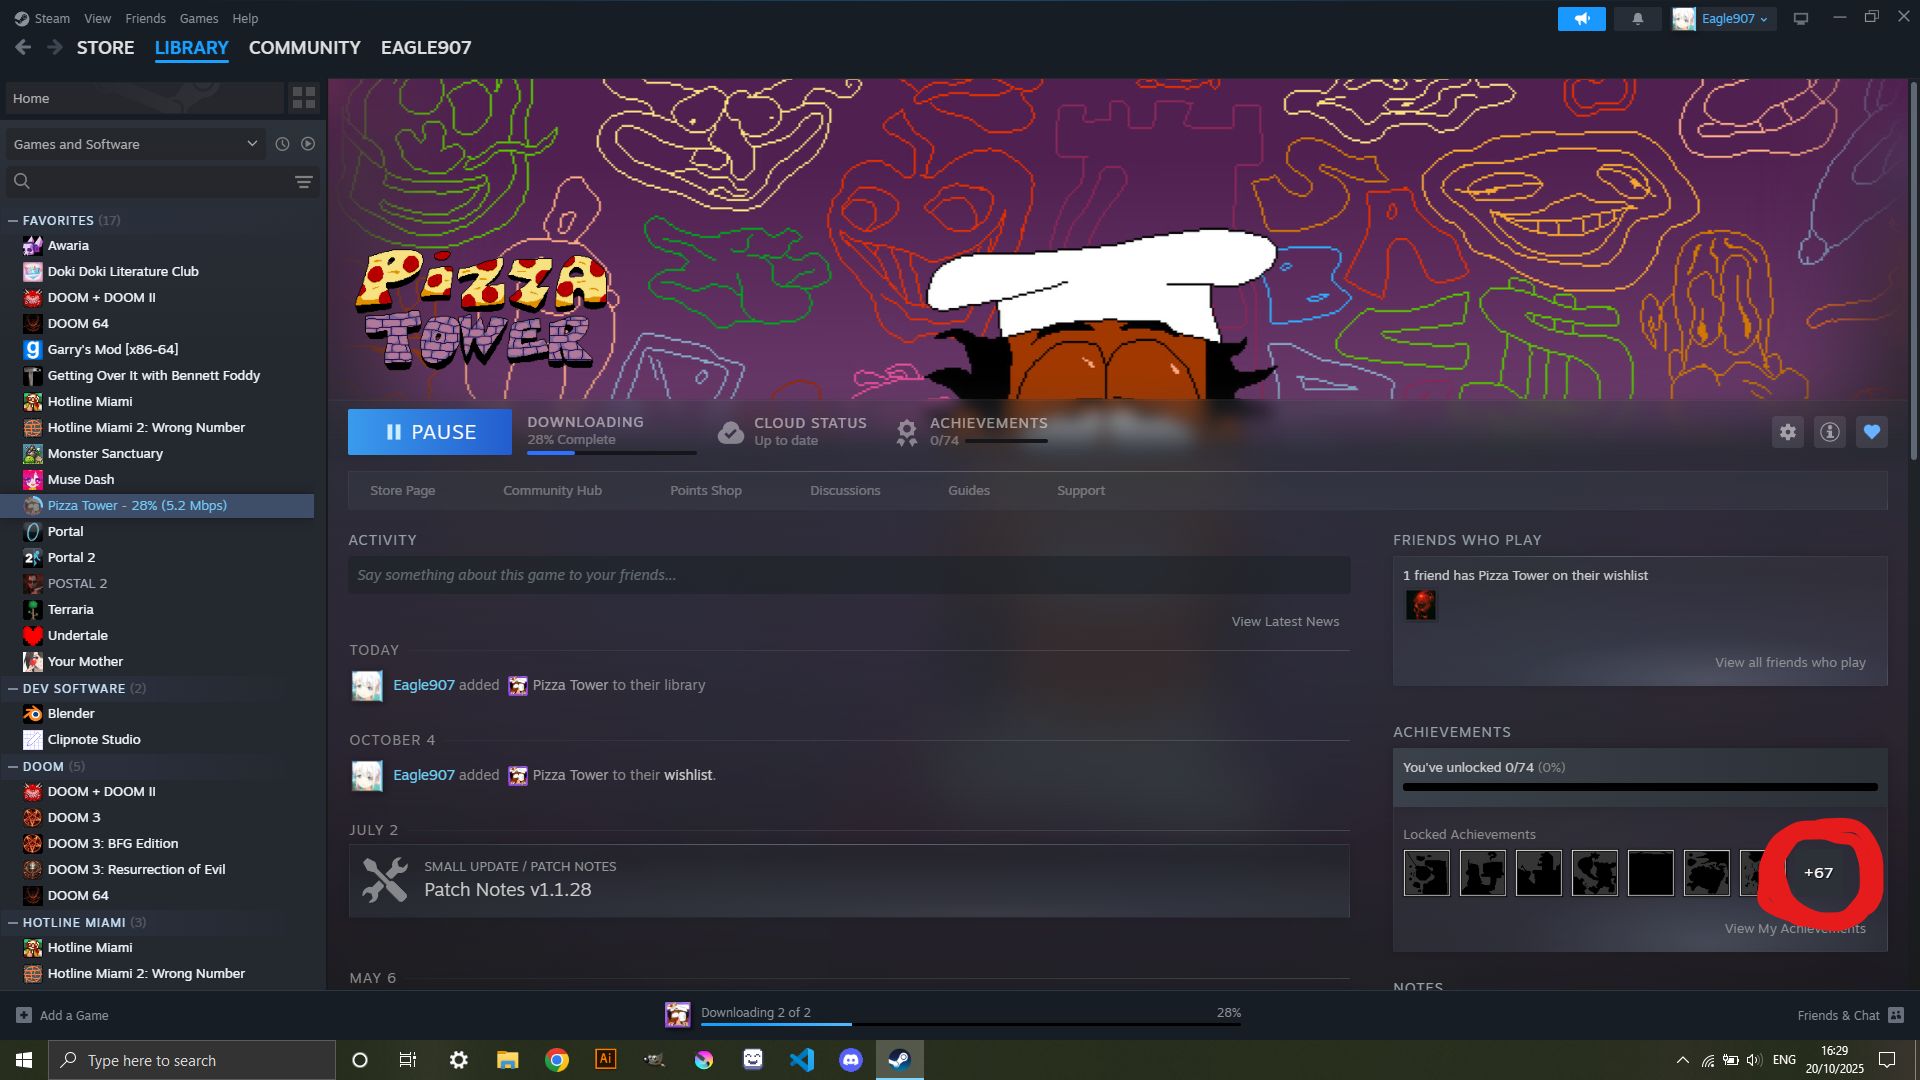
Task: Click the back navigation arrow
Action: pyautogui.click(x=23, y=47)
